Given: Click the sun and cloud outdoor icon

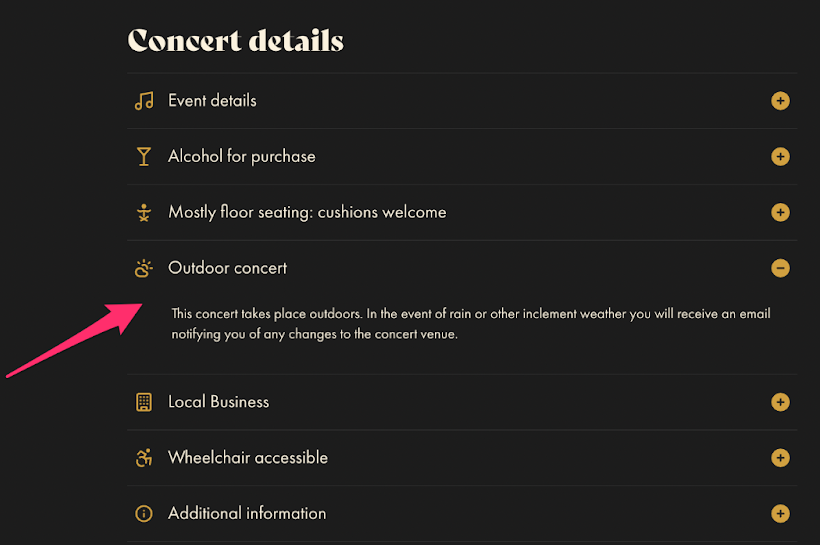Looking at the screenshot, I should pos(144,268).
